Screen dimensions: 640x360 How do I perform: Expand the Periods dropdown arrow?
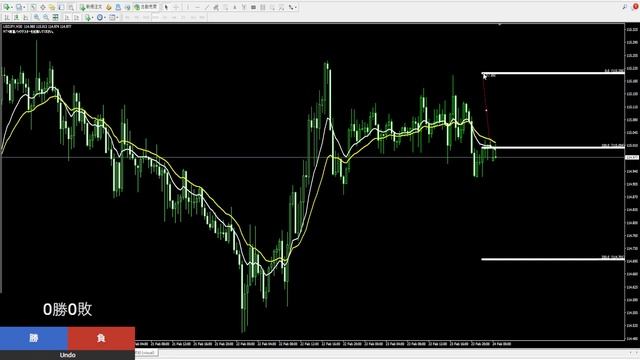pyautogui.click(x=105, y=18)
